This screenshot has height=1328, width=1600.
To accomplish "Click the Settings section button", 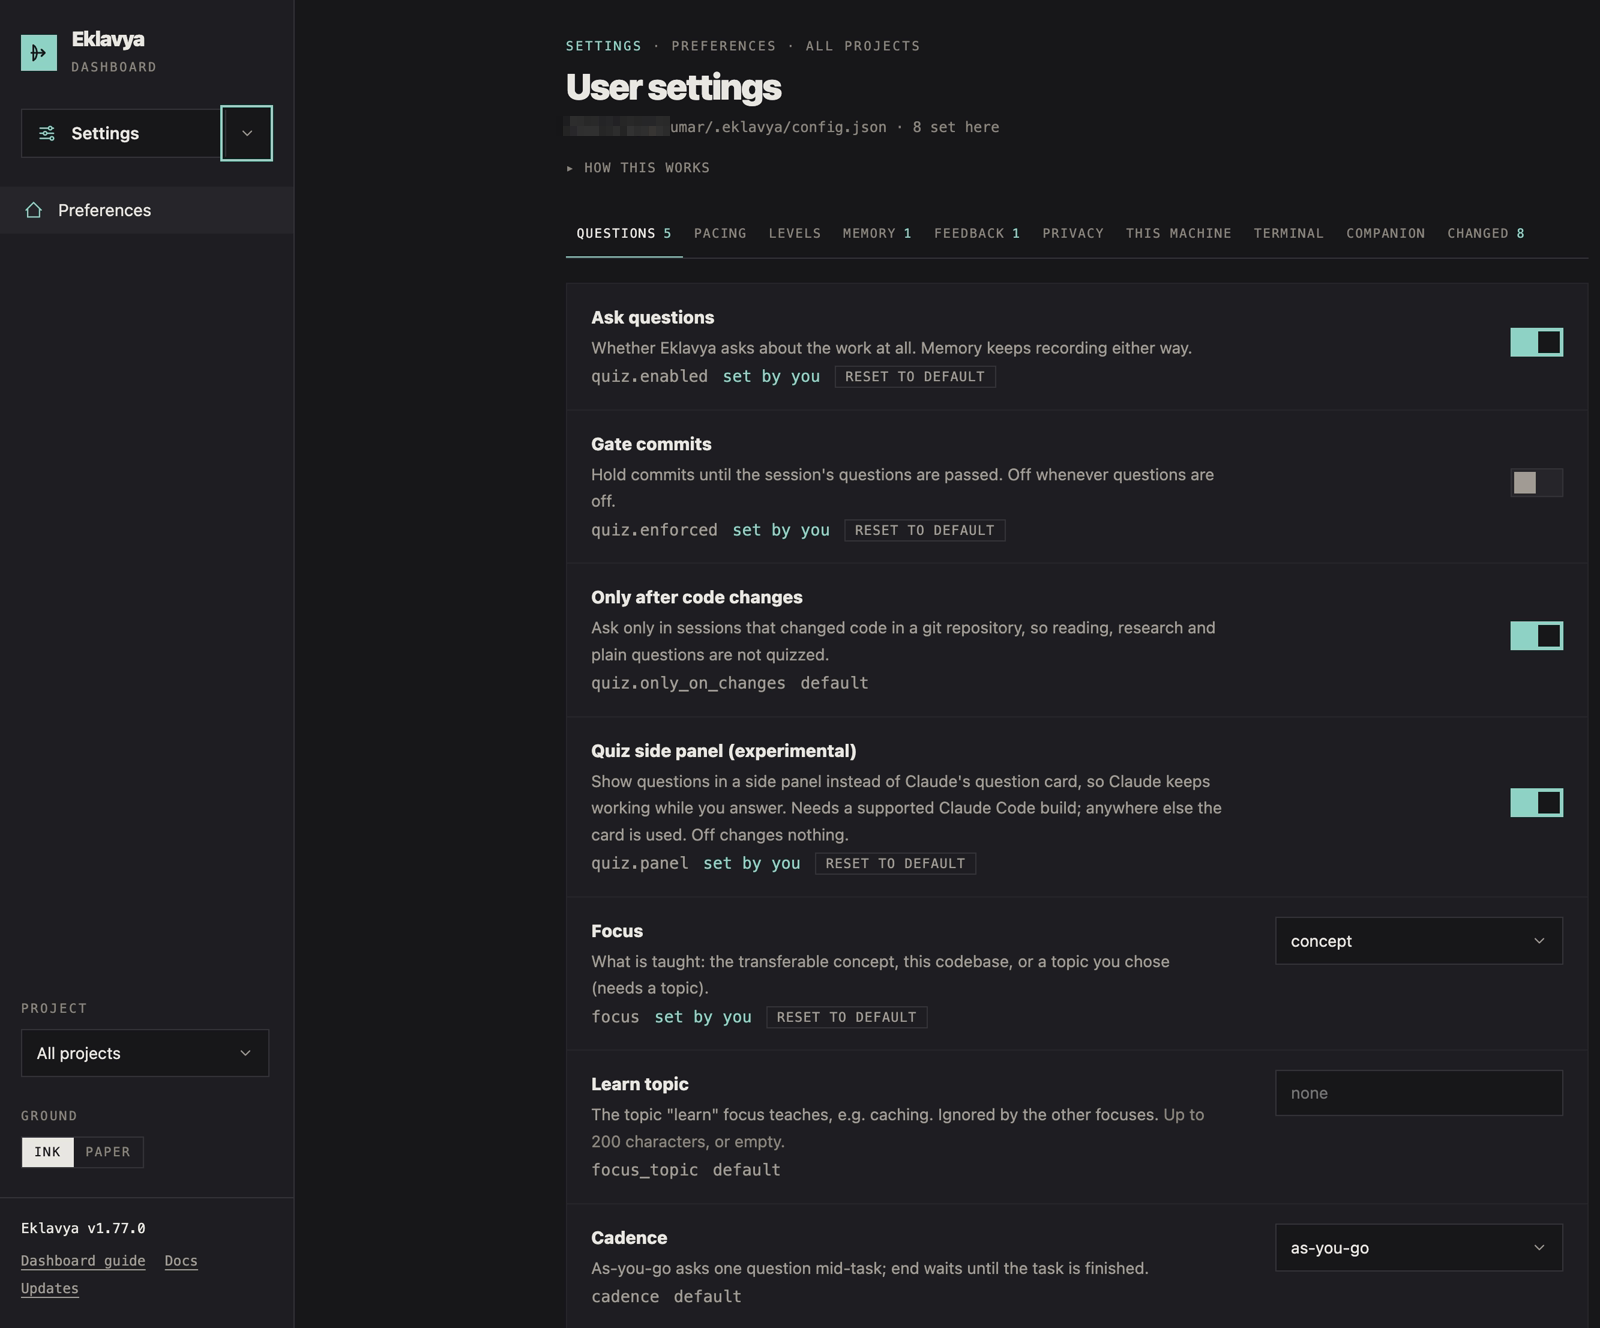I will pos(120,133).
